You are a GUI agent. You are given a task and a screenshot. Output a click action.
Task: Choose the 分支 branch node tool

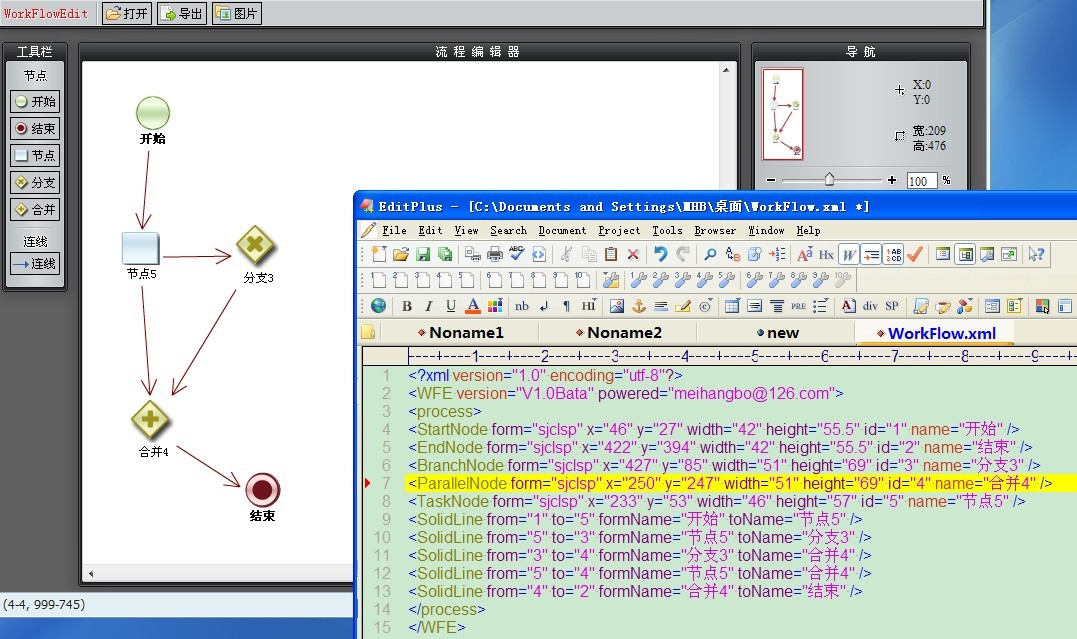35,183
